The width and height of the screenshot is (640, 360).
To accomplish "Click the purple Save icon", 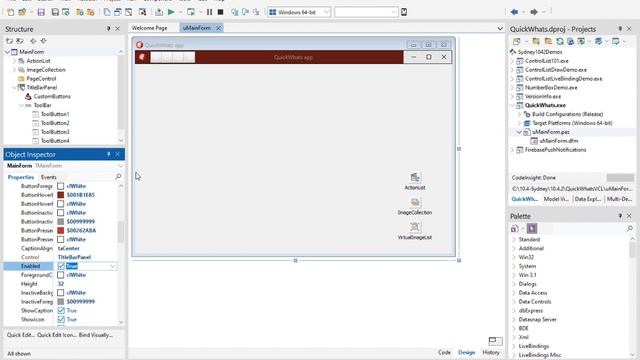I will pos(41,12).
